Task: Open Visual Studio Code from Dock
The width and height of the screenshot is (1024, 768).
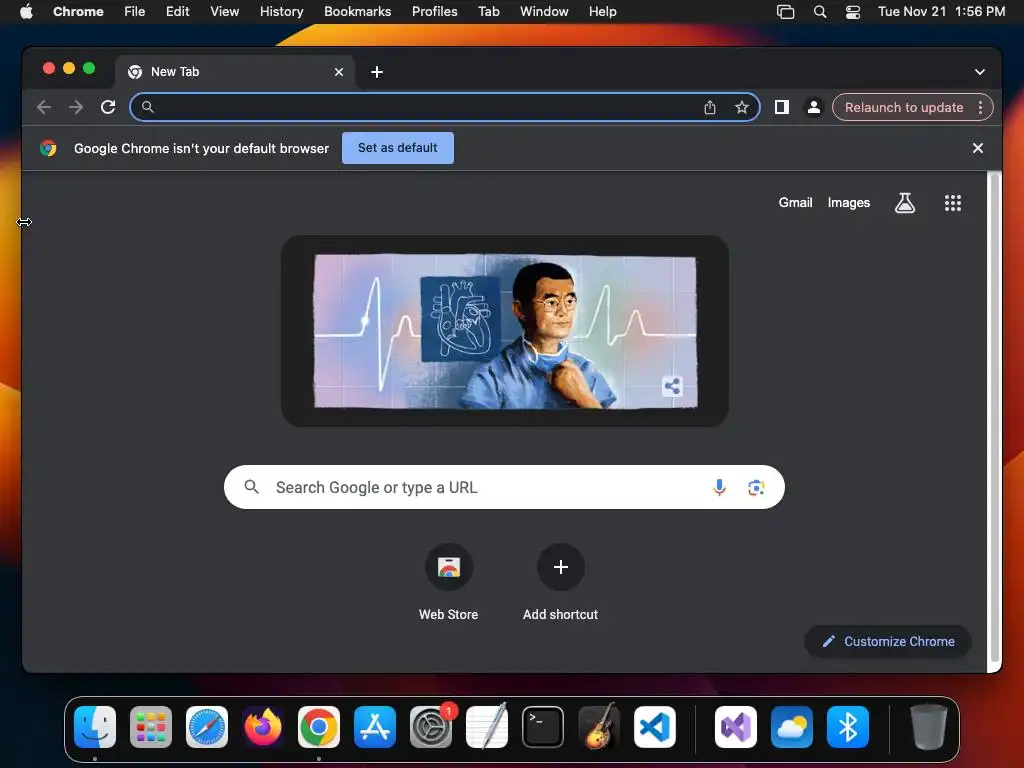Action: (x=655, y=727)
